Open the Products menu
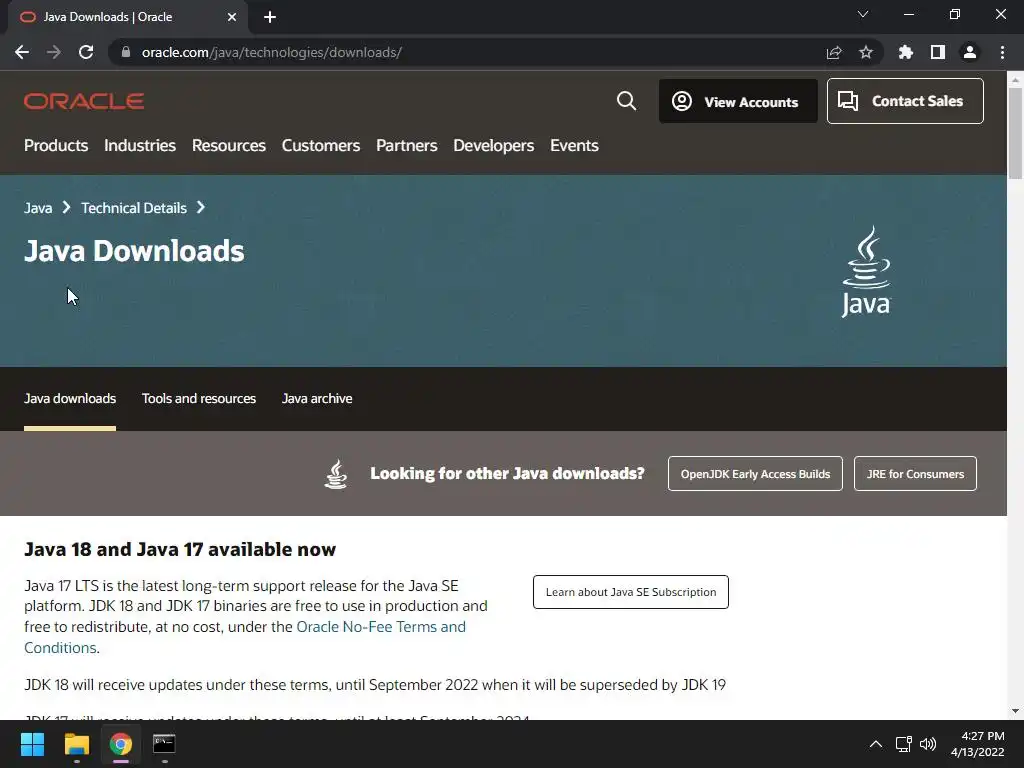 [x=56, y=146]
